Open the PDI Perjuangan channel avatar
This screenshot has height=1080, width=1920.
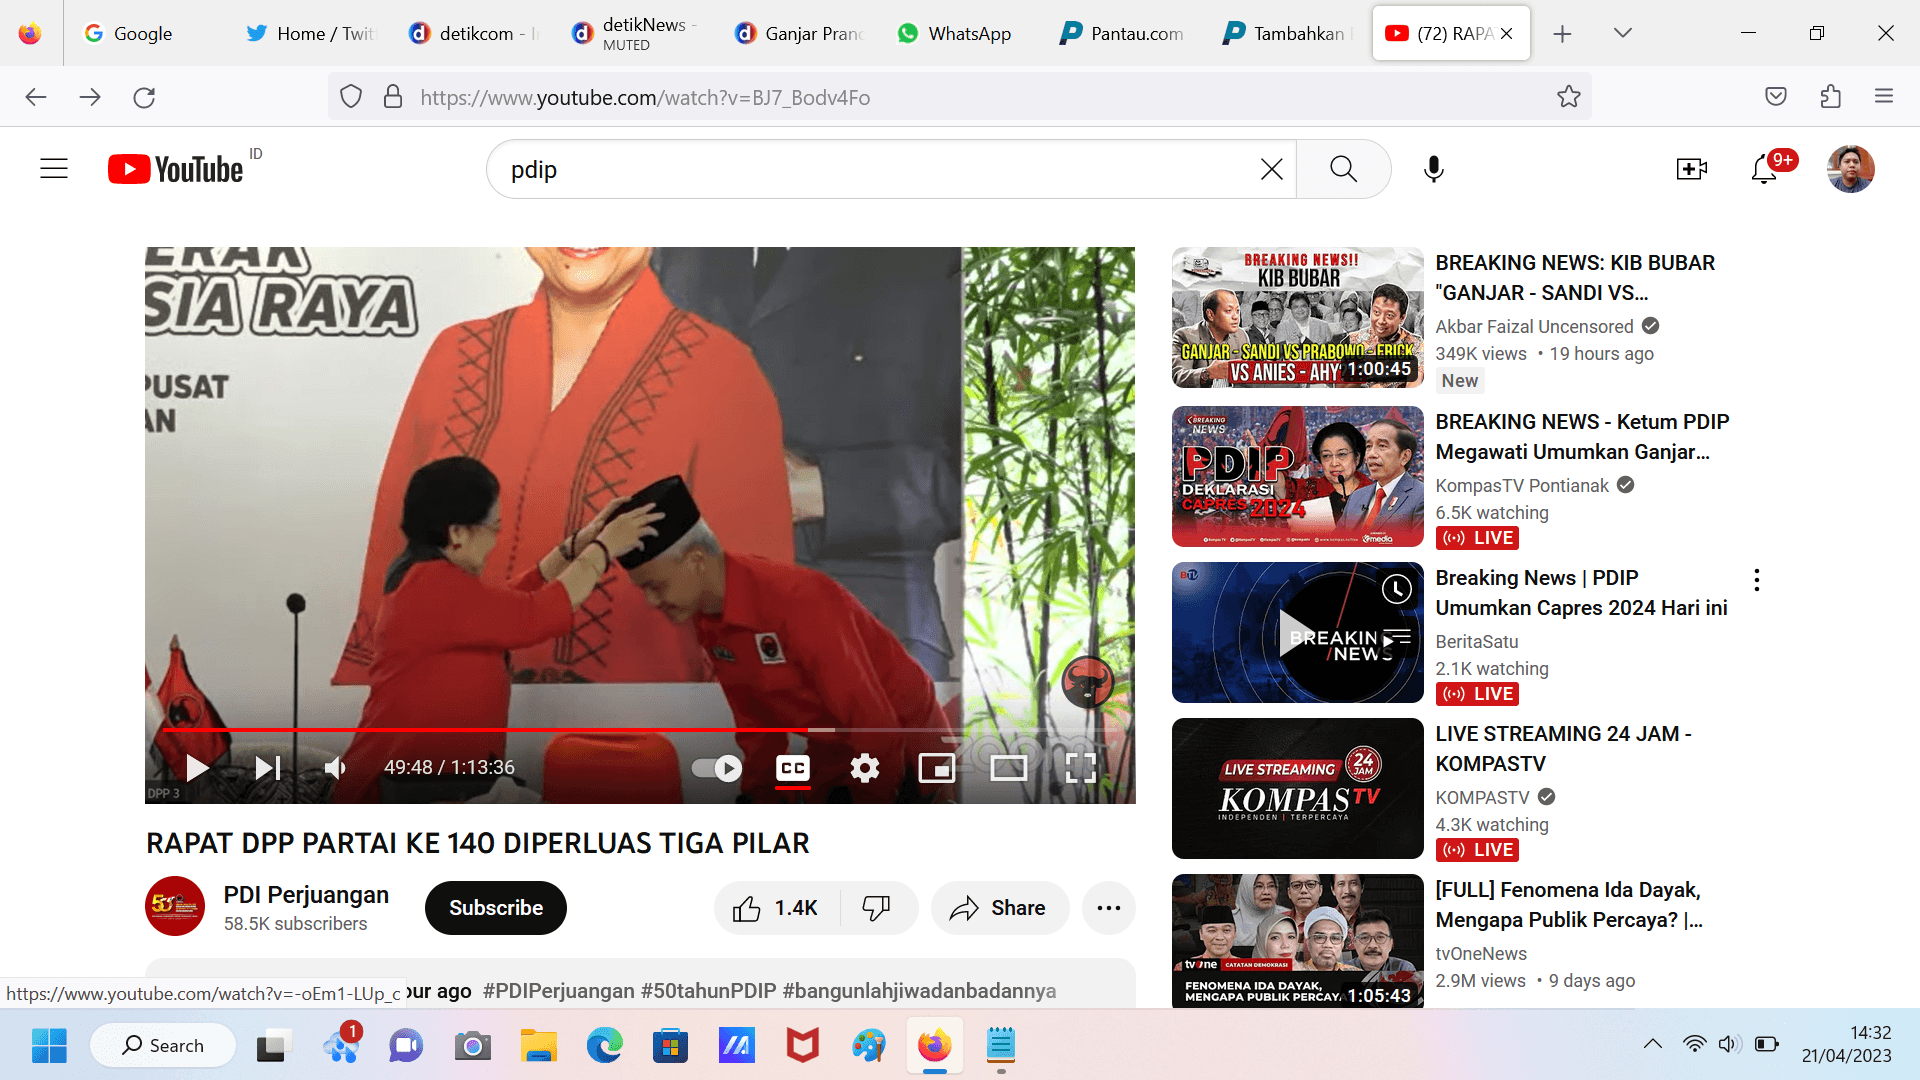click(x=175, y=906)
